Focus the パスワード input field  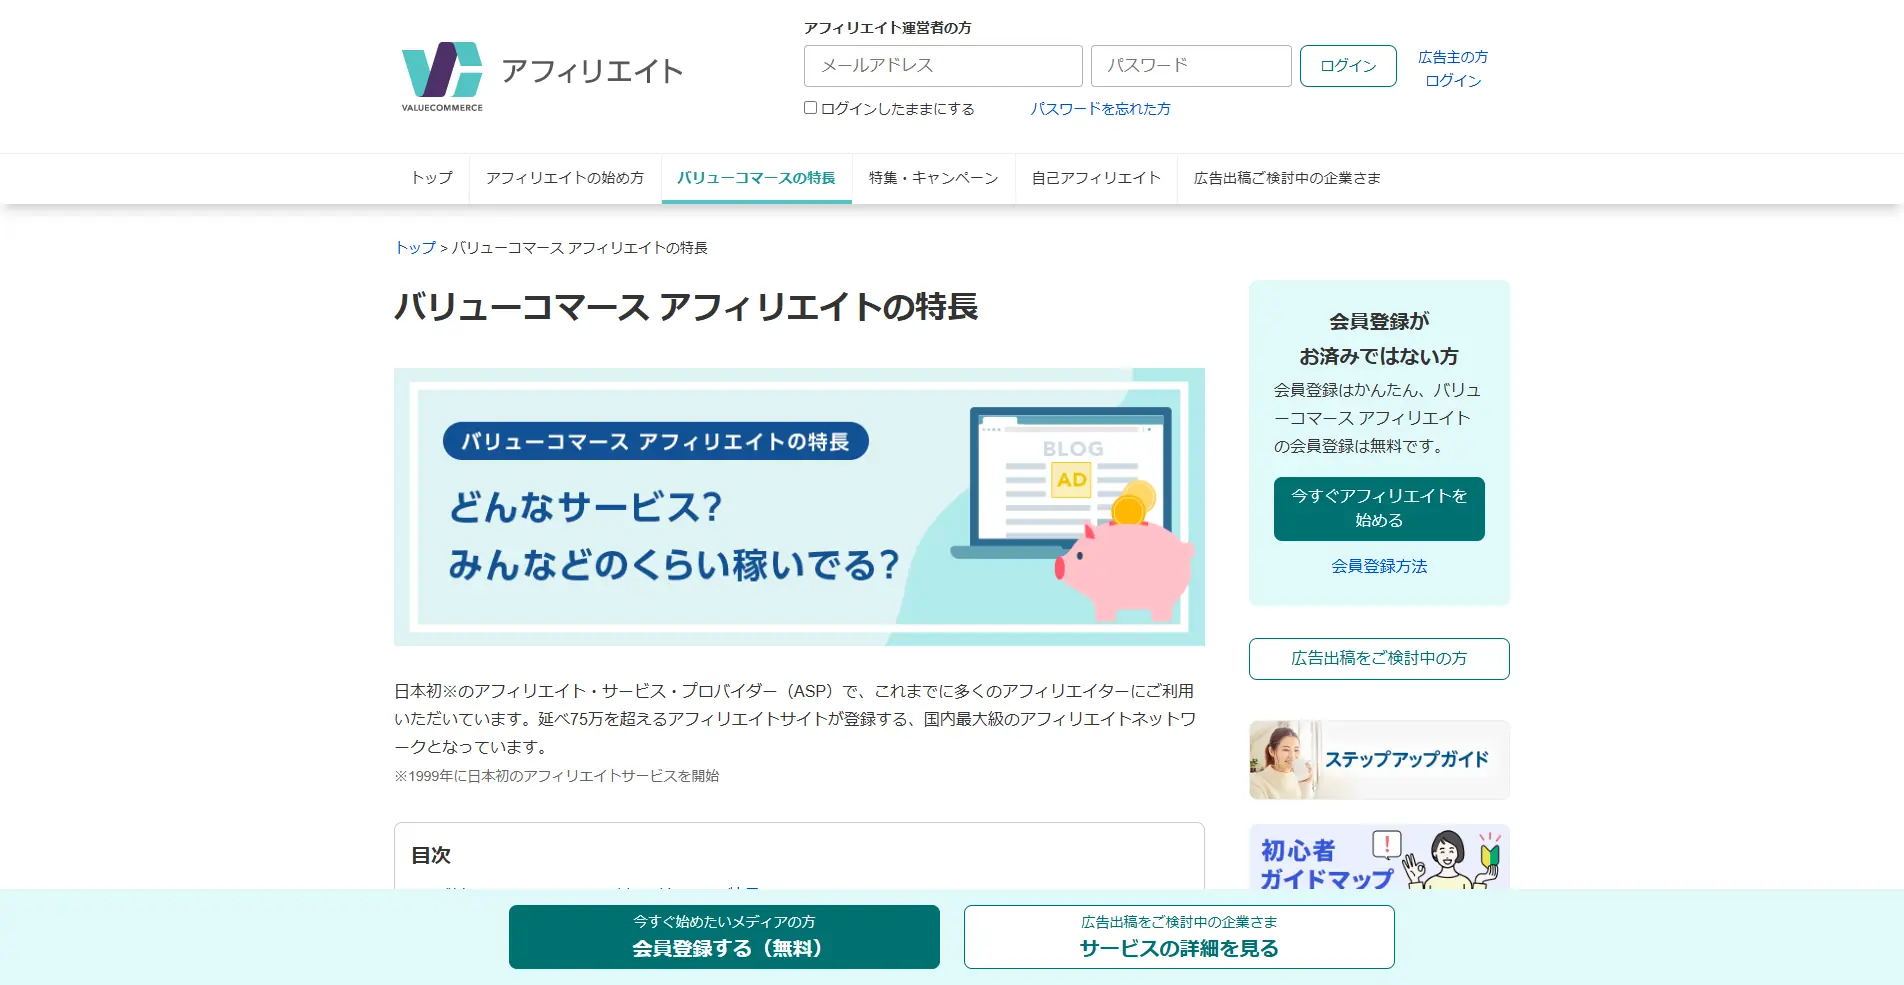(1191, 66)
